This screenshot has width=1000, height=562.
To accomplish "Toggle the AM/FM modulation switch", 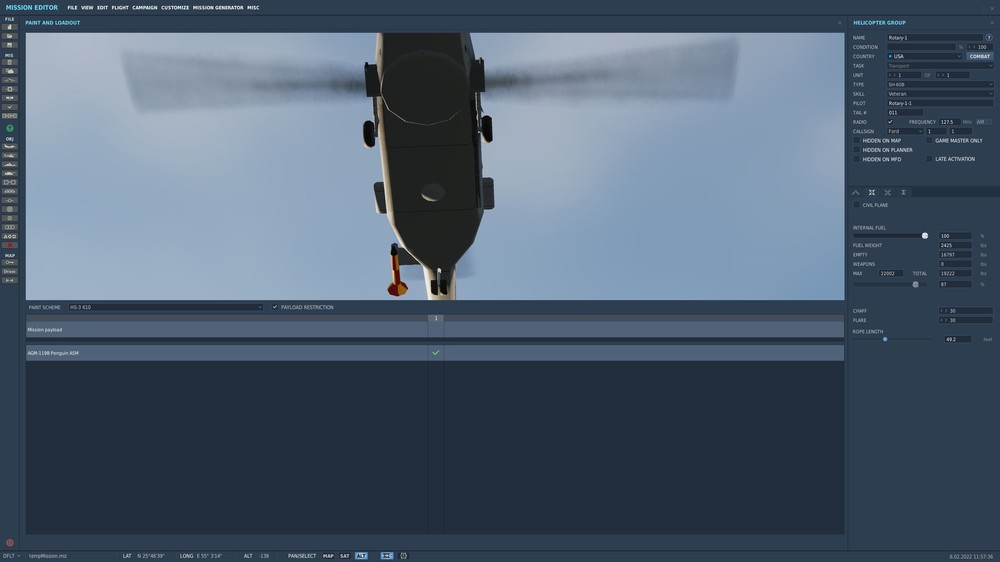I will (983, 122).
